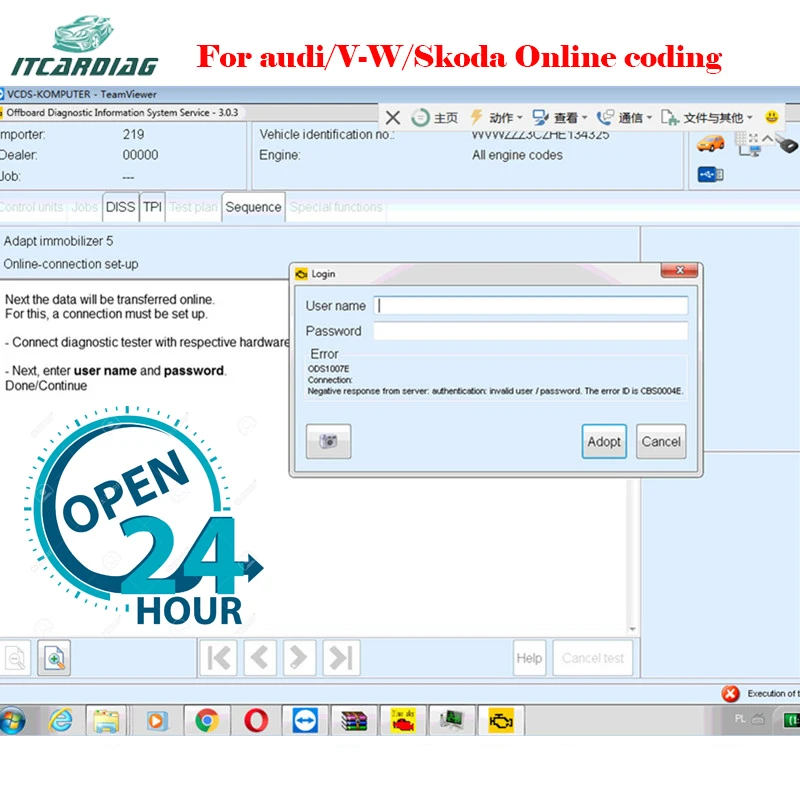Image resolution: width=800 pixels, height=800 pixels.
Task: Open File Explorer from taskbar
Action: (x=106, y=721)
